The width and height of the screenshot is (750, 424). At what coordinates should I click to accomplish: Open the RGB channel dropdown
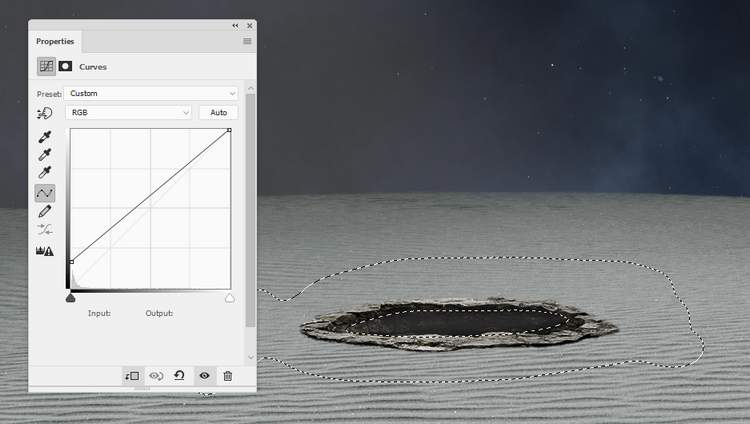point(129,112)
